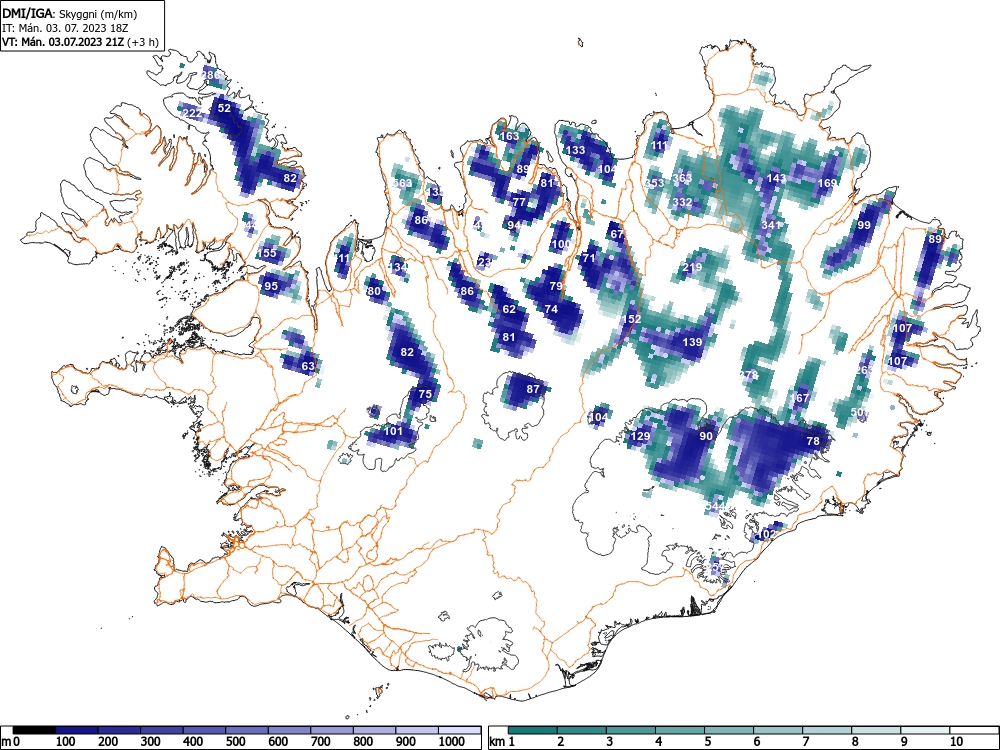Click visibility value '353' on the map

[654, 183]
